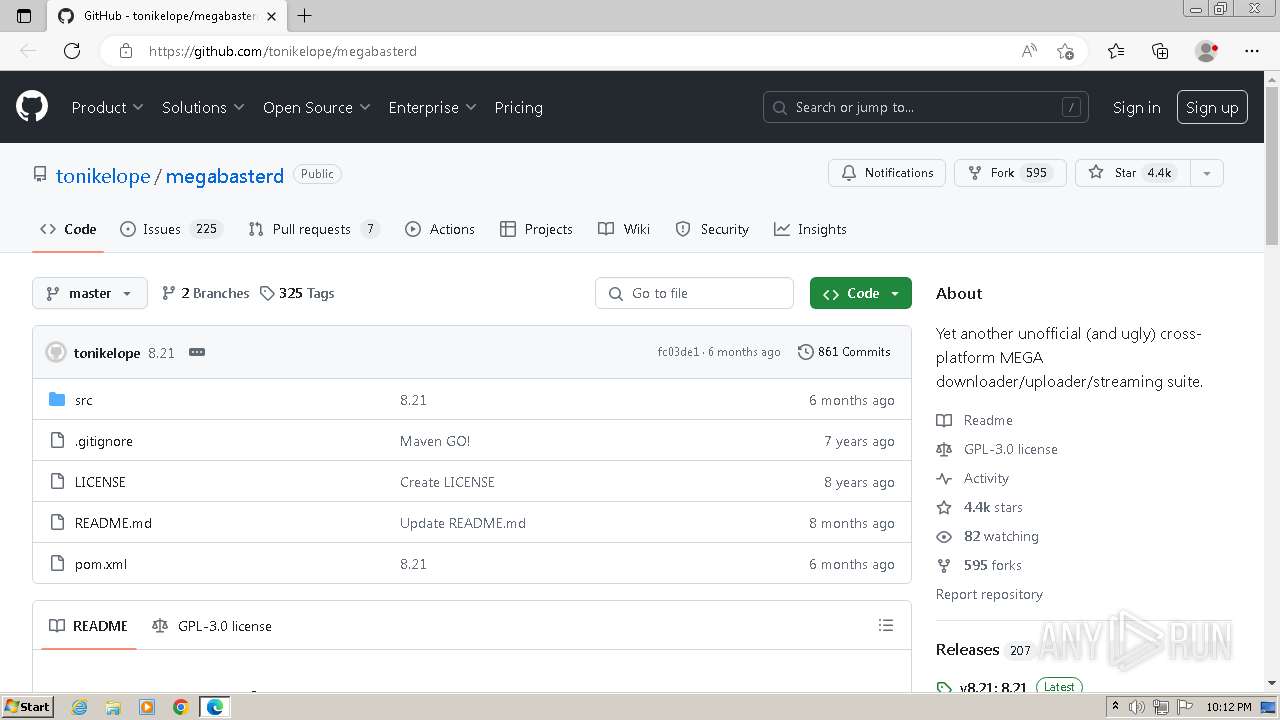Viewport: 1280px width, 720px height.
Task: Add page to favorites star icon
Action: click(1065, 51)
